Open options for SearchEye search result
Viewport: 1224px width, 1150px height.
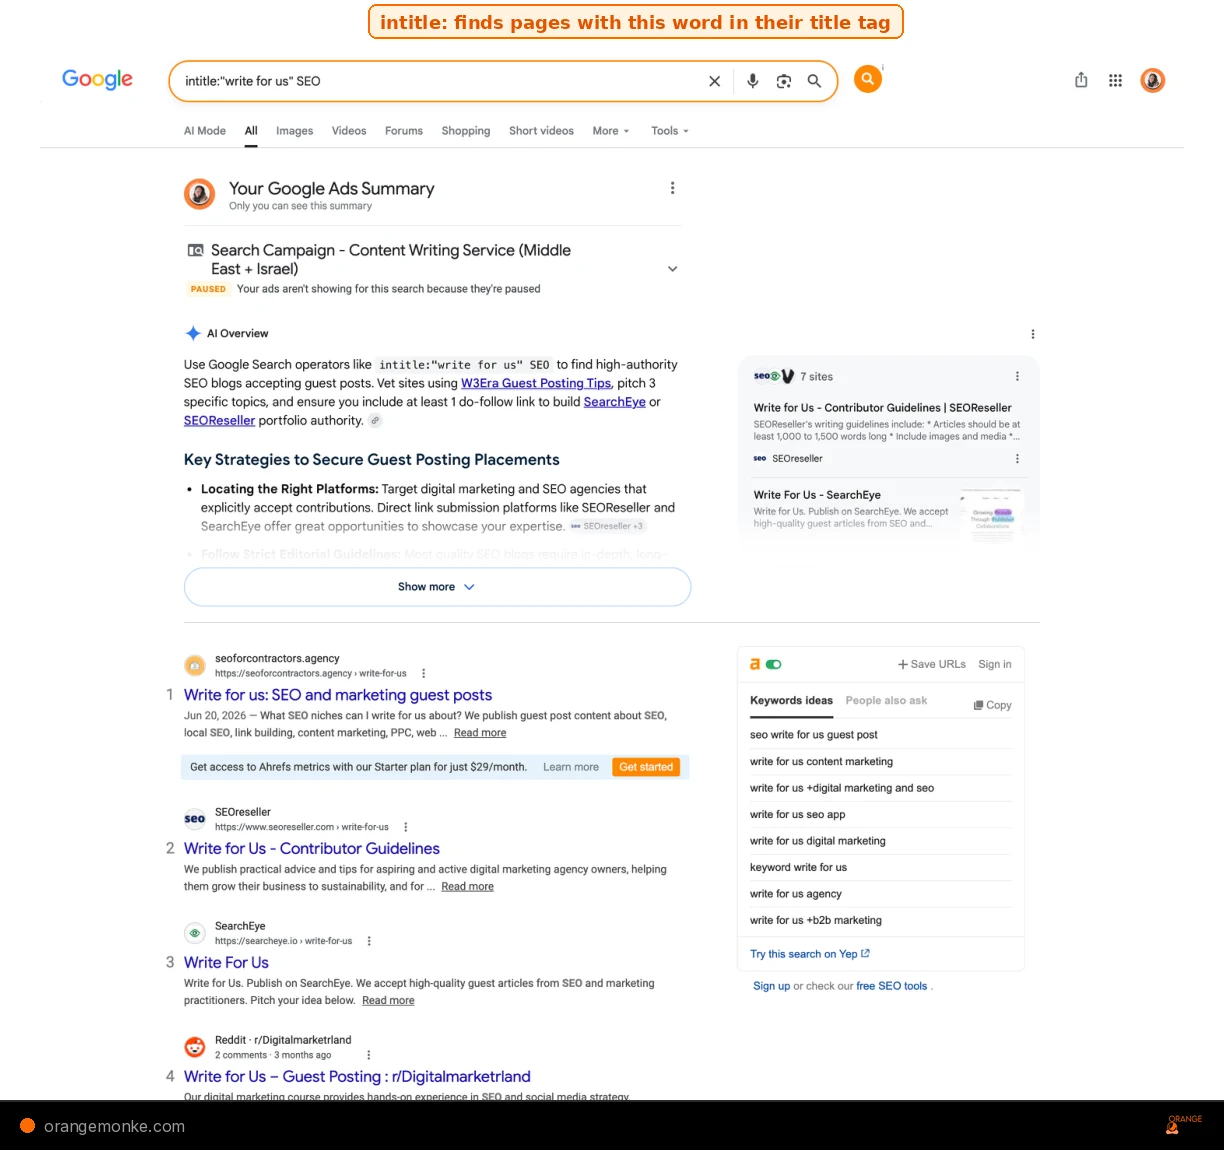click(369, 941)
